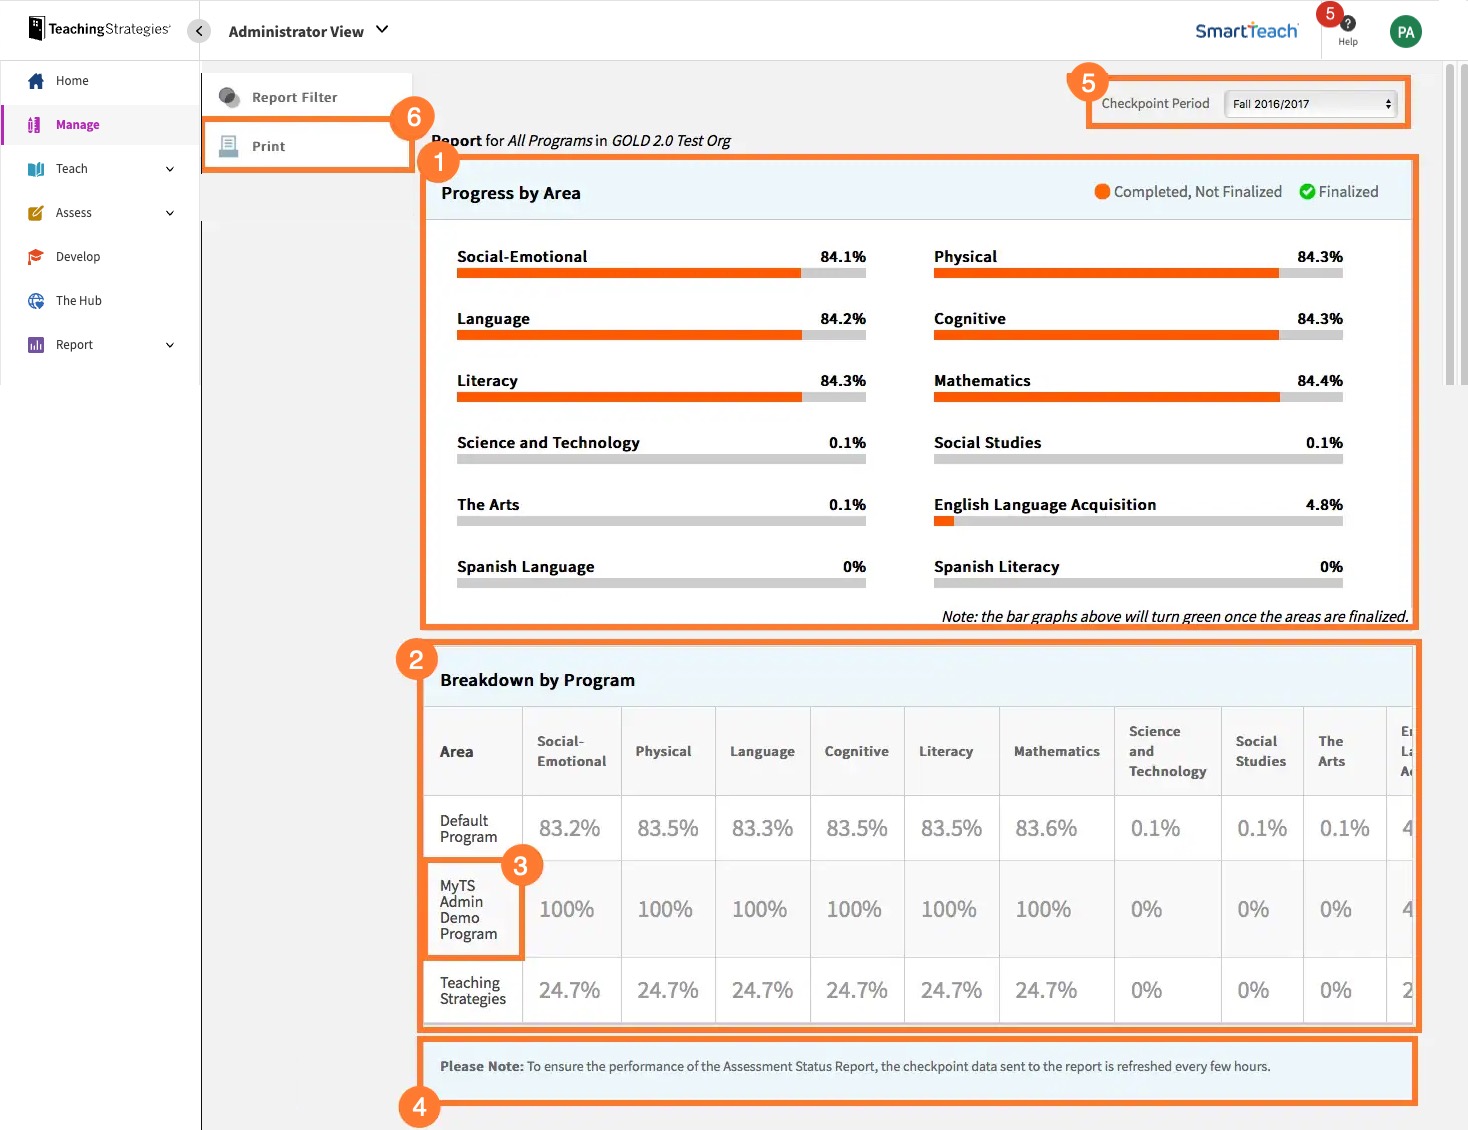Expand the Report navigation section
The width and height of the screenshot is (1468, 1130).
(x=168, y=344)
